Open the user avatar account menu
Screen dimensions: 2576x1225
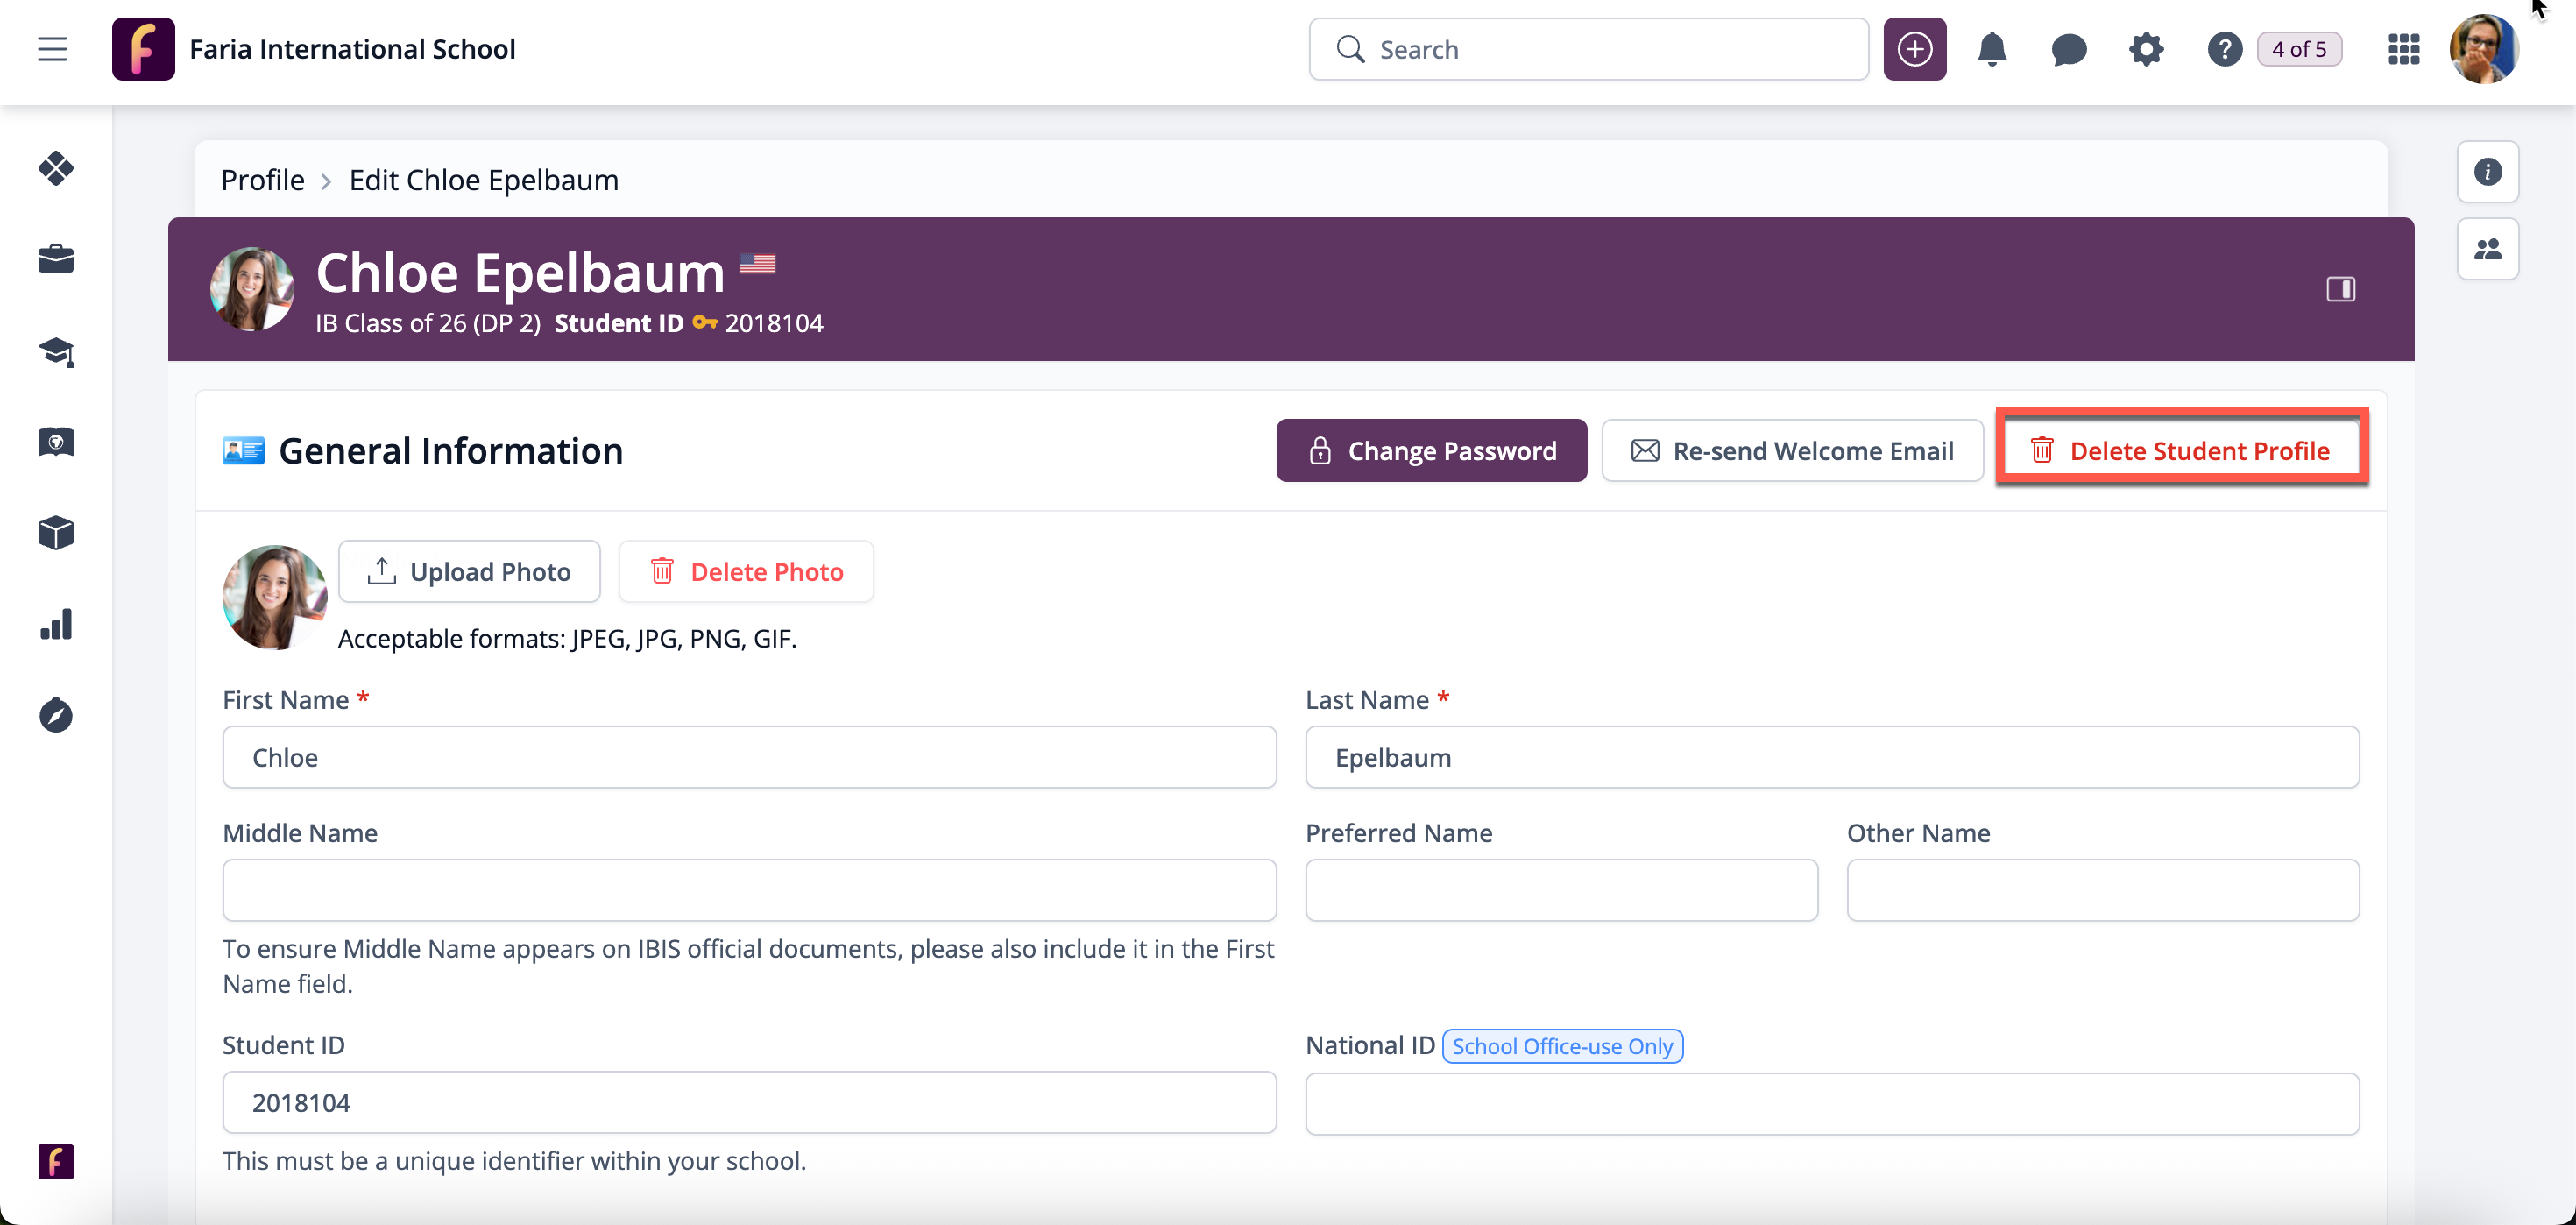coord(2483,49)
